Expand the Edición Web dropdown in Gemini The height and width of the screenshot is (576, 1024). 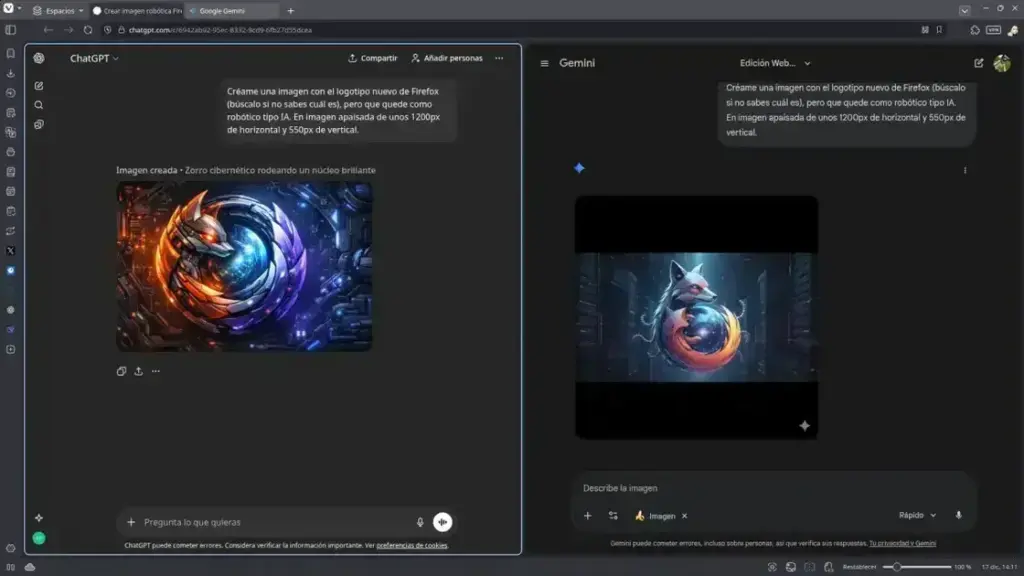[x=775, y=63]
